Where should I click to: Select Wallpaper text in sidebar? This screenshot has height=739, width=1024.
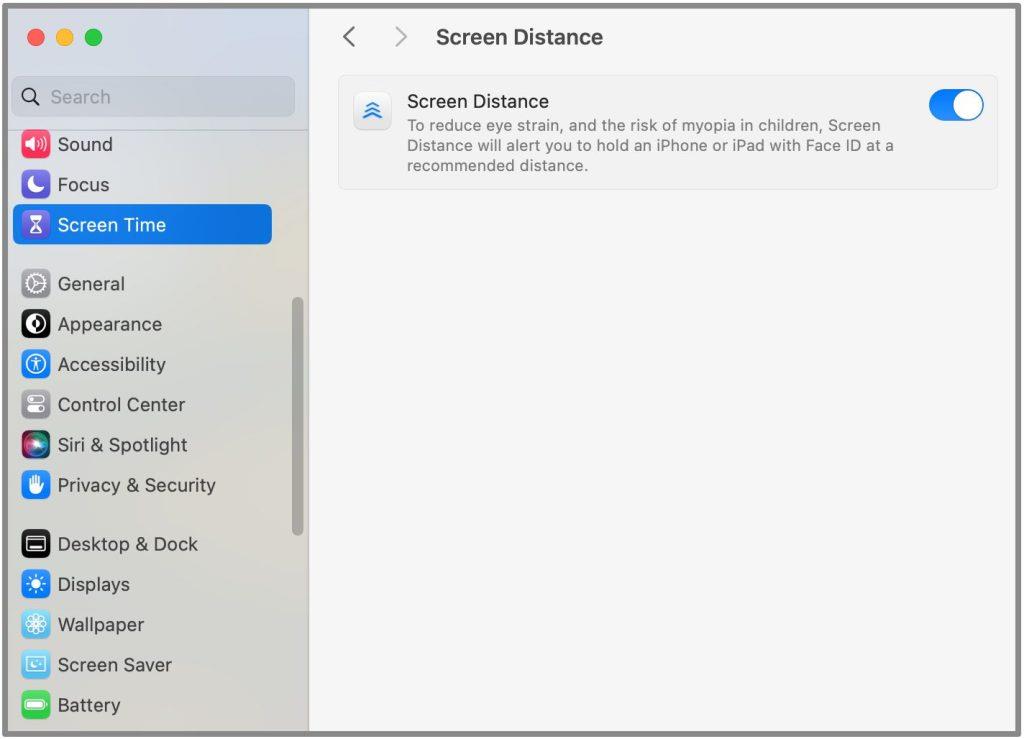(x=101, y=625)
